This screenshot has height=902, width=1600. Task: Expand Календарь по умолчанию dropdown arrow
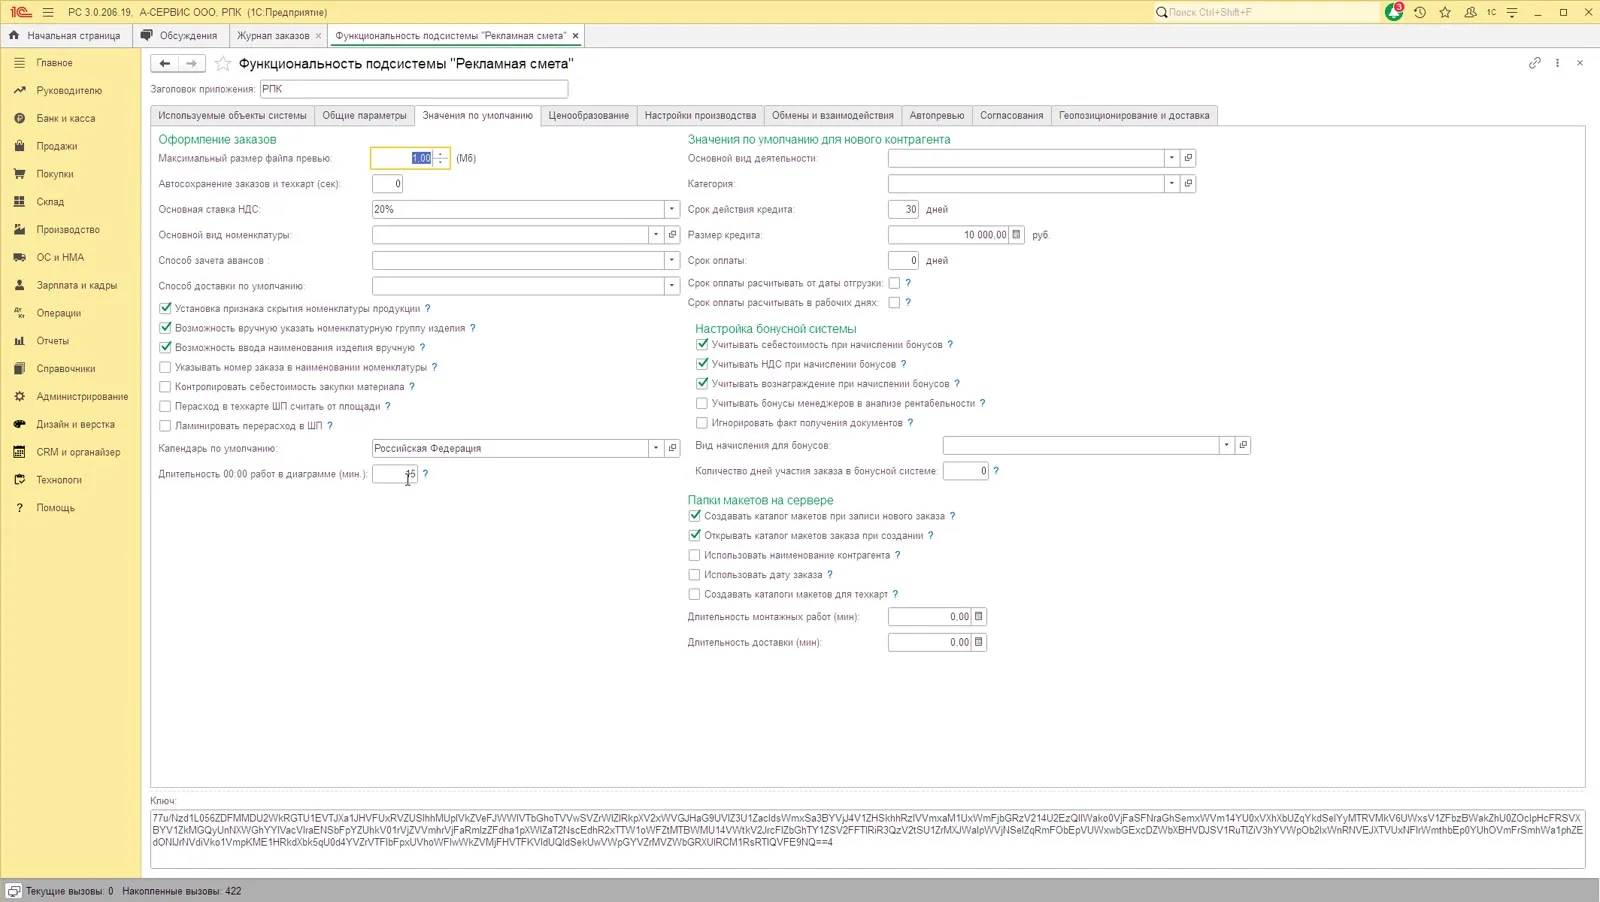click(656, 448)
